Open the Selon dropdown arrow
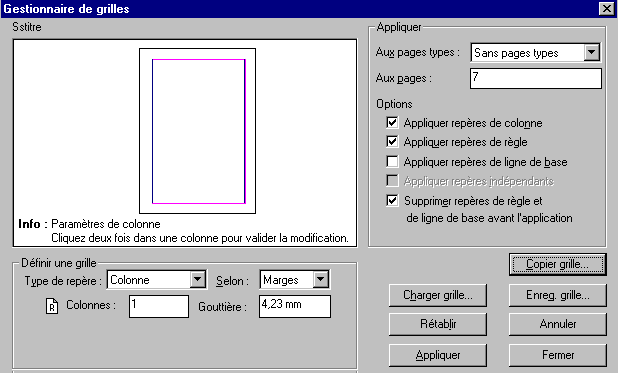The width and height of the screenshot is (618, 373). point(321,280)
